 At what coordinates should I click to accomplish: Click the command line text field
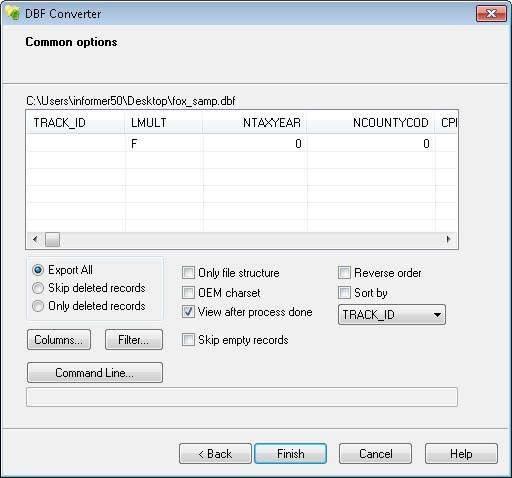point(242,397)
